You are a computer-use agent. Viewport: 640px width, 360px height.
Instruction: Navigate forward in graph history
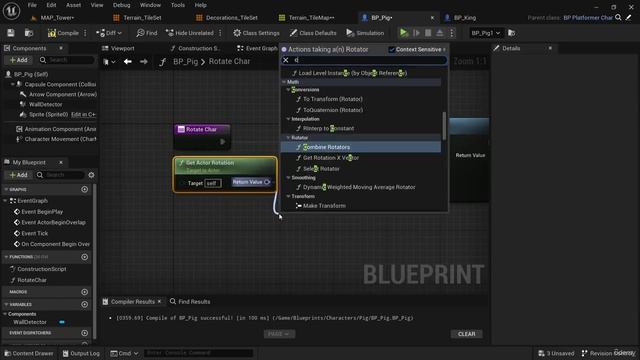click(x=143, y=62)
